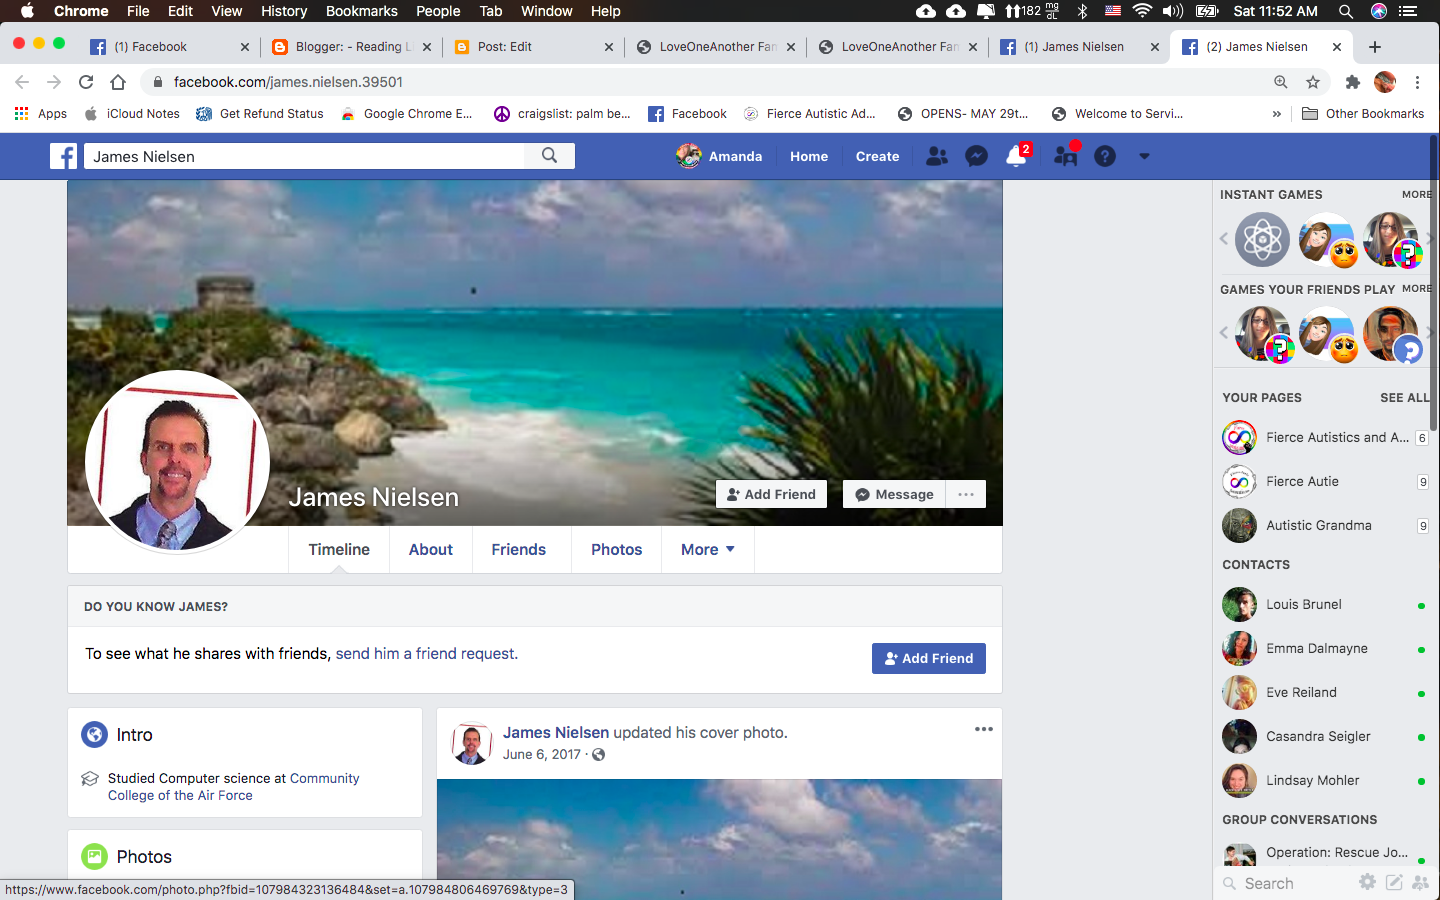Expand the More dropdown on the profile
Screen dimensions: 1440x900
(x=707, y=550)
